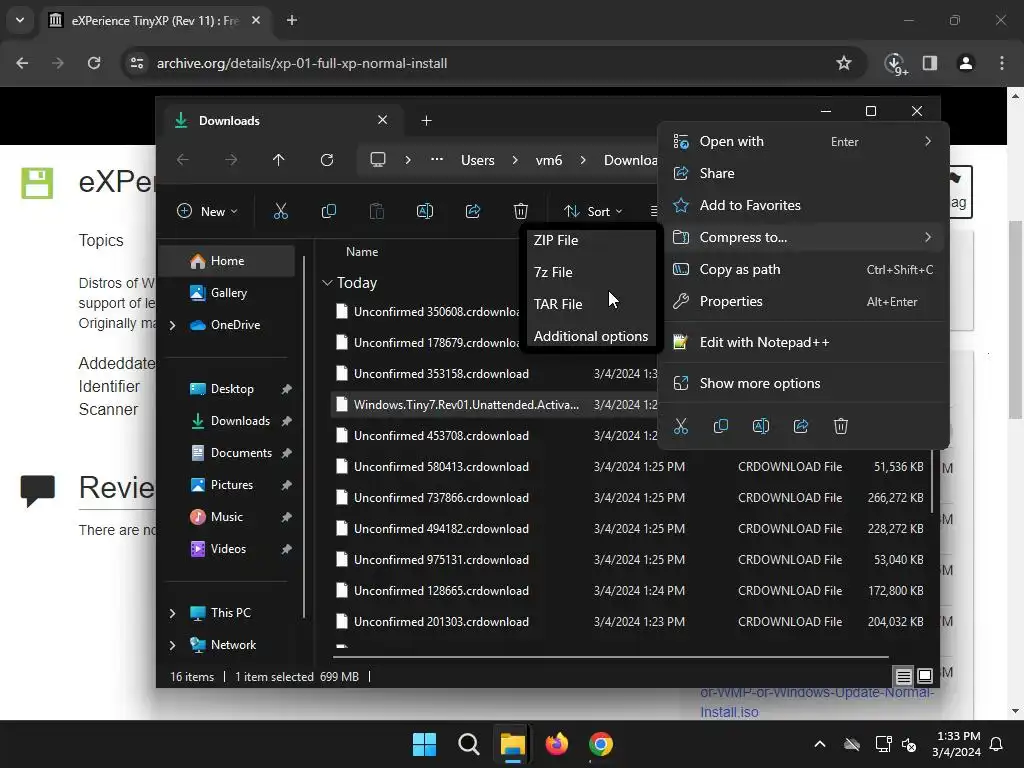Open Firefox from the taskbar

point(556,744)
